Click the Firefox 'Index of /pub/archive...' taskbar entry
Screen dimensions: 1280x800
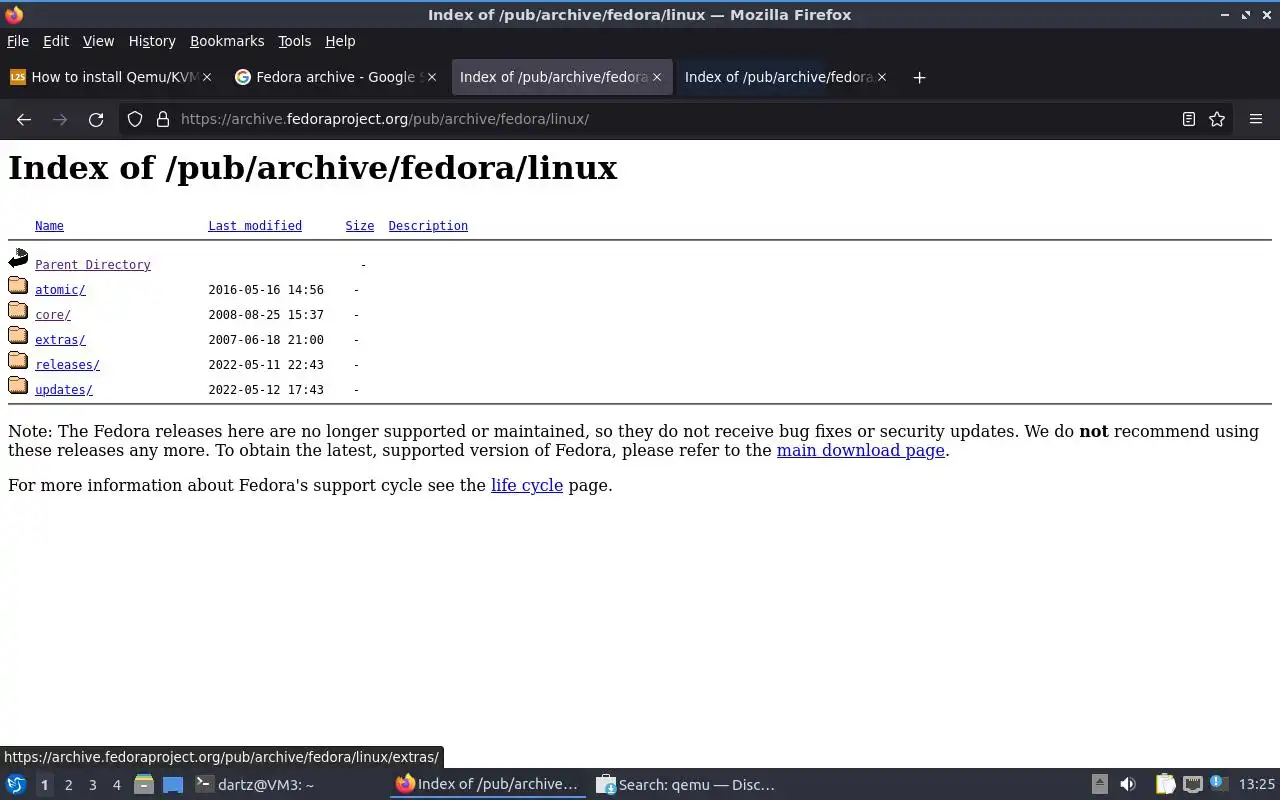pos(487,785)
